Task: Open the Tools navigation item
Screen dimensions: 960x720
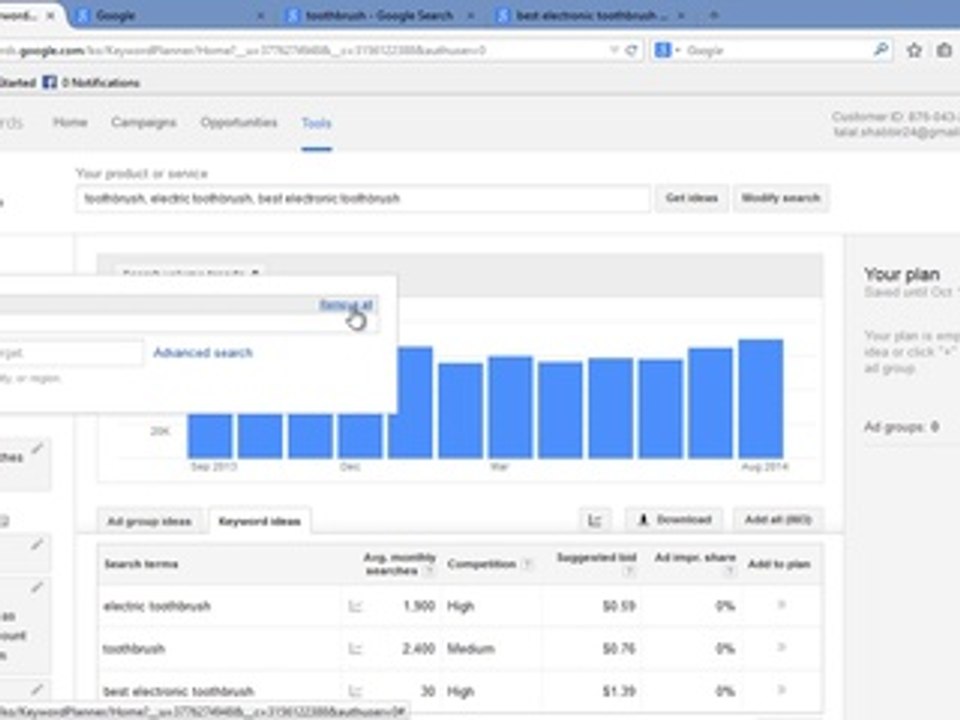Action: tap(316, 123)
